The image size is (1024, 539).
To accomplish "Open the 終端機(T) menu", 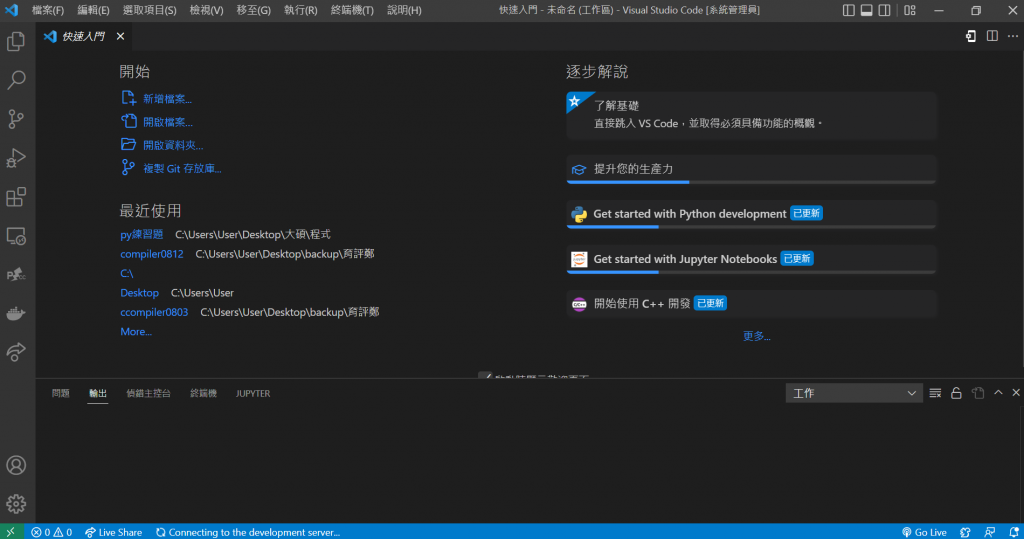I will 352,10.
